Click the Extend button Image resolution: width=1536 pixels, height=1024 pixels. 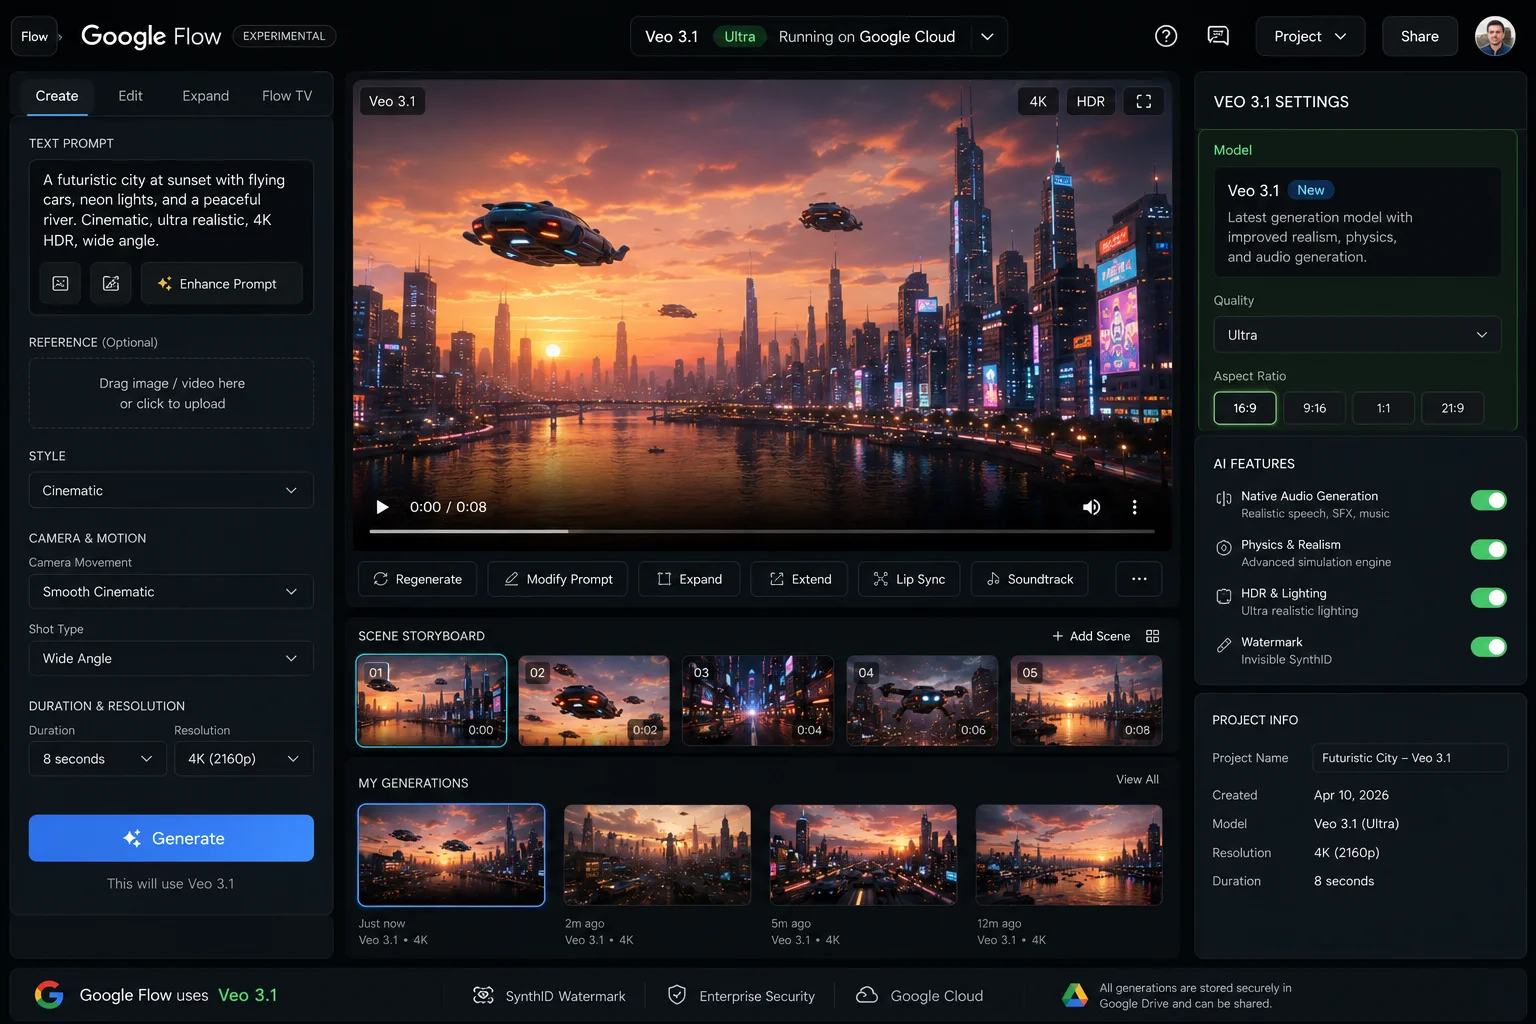tap(799, 579)
